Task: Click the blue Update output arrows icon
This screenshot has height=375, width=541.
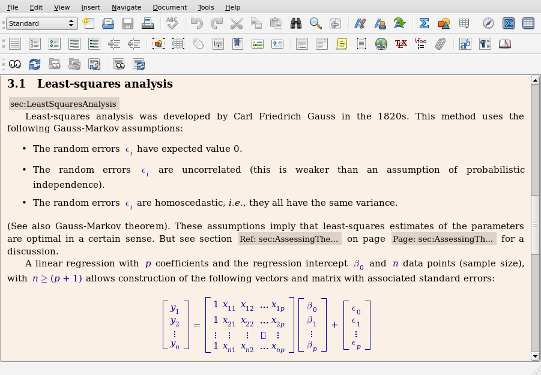Action: (35, 64)
